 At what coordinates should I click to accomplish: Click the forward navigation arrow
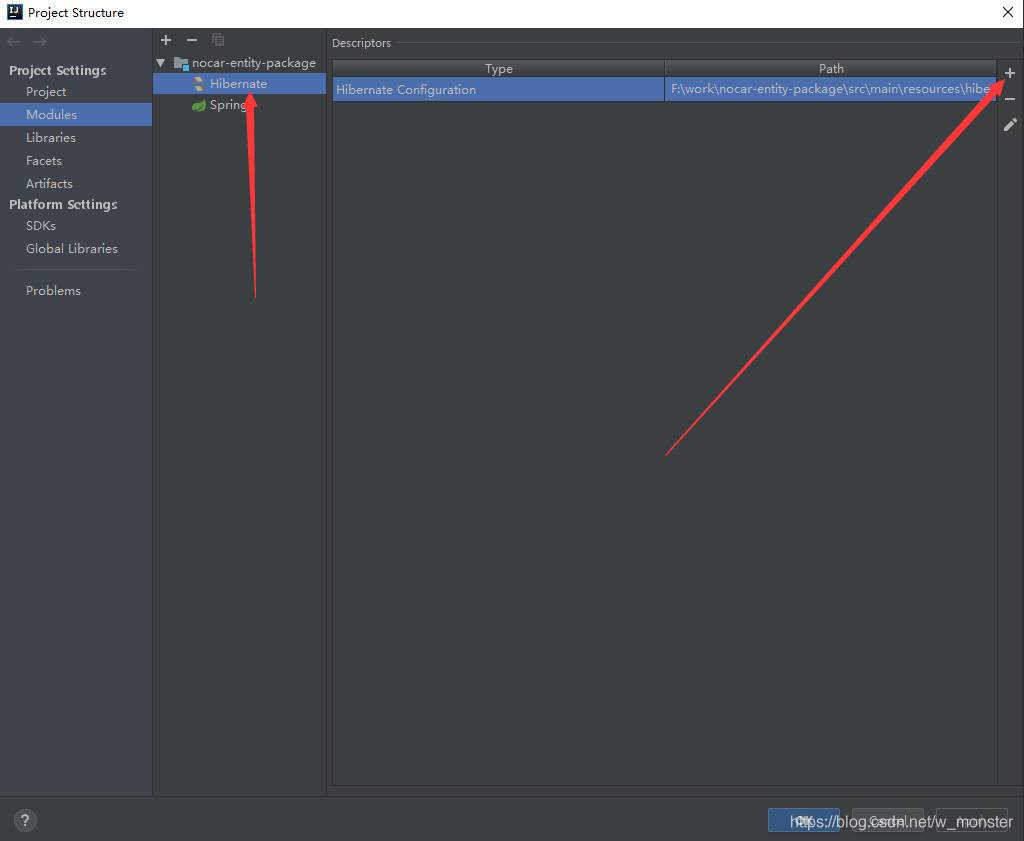click(40, 42)
